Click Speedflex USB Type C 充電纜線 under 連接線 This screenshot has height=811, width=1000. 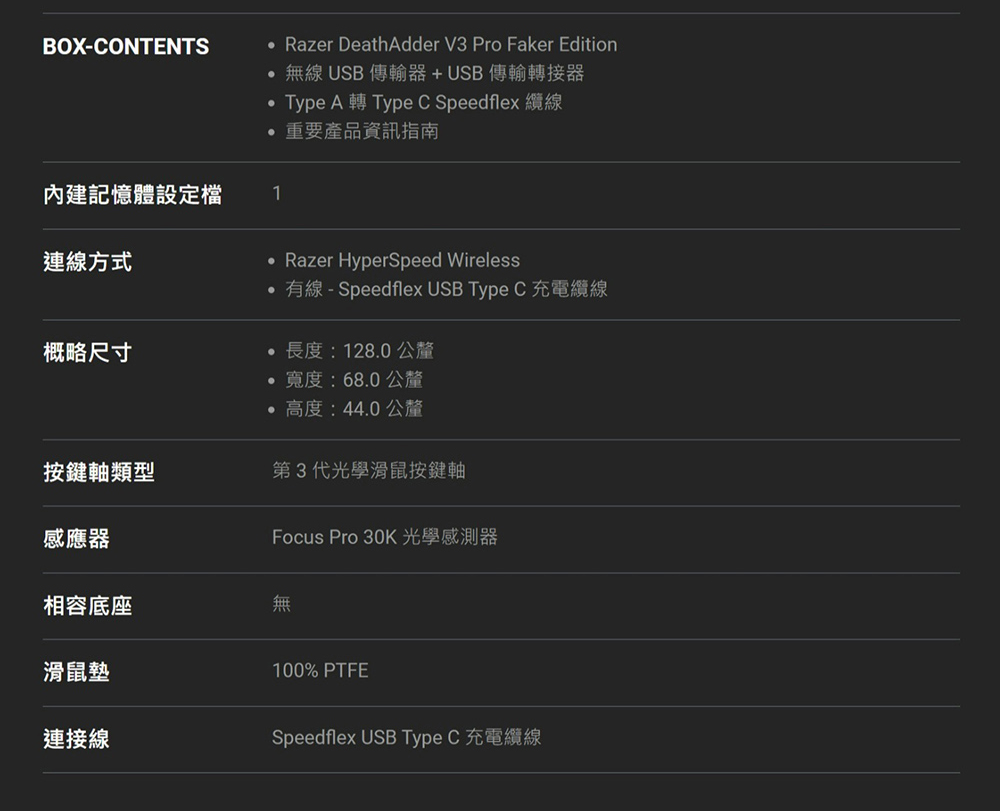click(407, 737)
